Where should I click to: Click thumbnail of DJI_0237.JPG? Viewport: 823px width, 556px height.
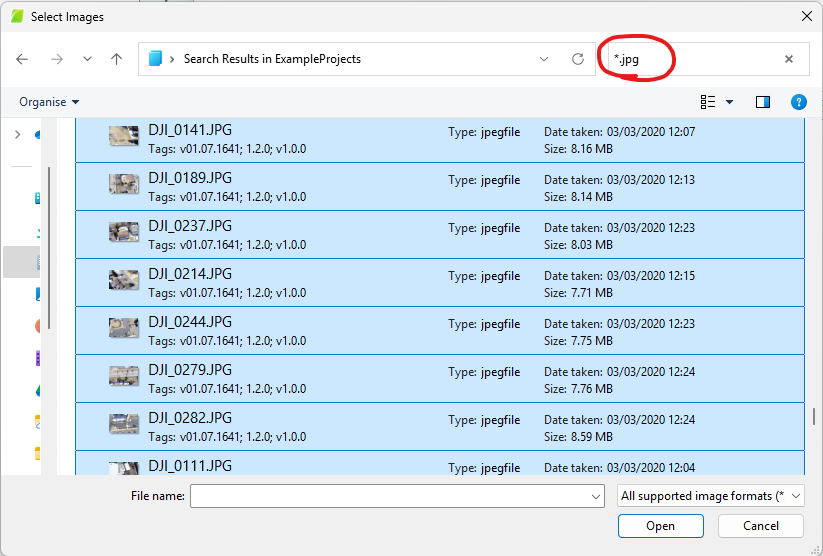124,232
